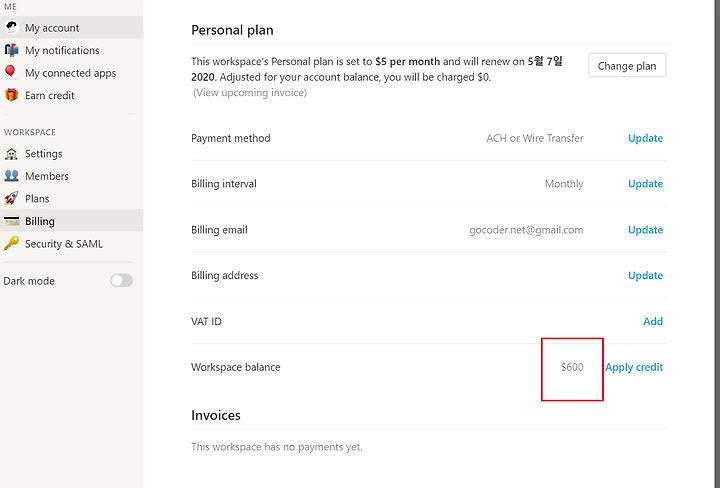Screen dimensions: 720x488
Task: Add a VAT ID
Action: (653, 321)
